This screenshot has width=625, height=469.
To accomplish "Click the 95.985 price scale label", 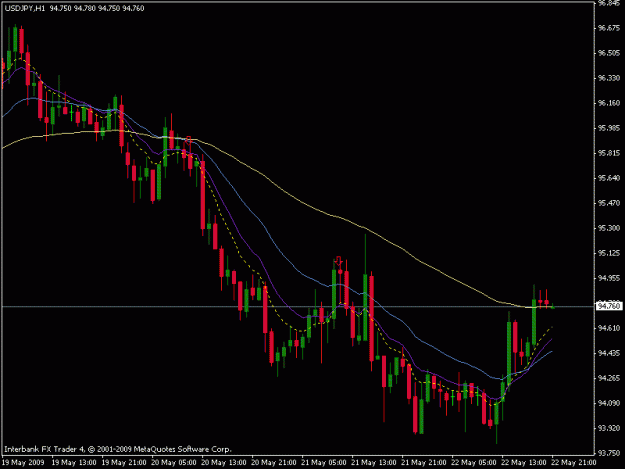I will pyautogui.click(x=609, y=128).
